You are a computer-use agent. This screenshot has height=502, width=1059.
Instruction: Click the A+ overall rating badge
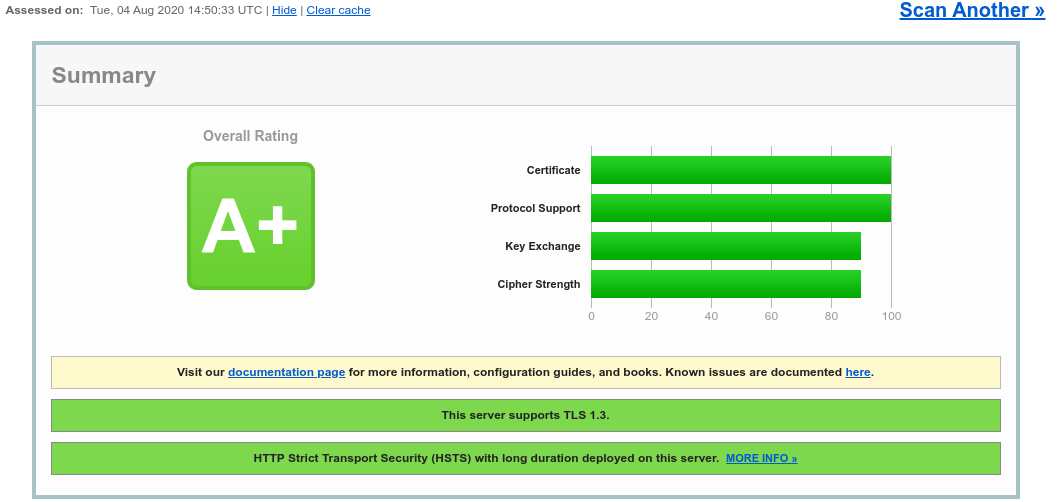tap(251, 226)
